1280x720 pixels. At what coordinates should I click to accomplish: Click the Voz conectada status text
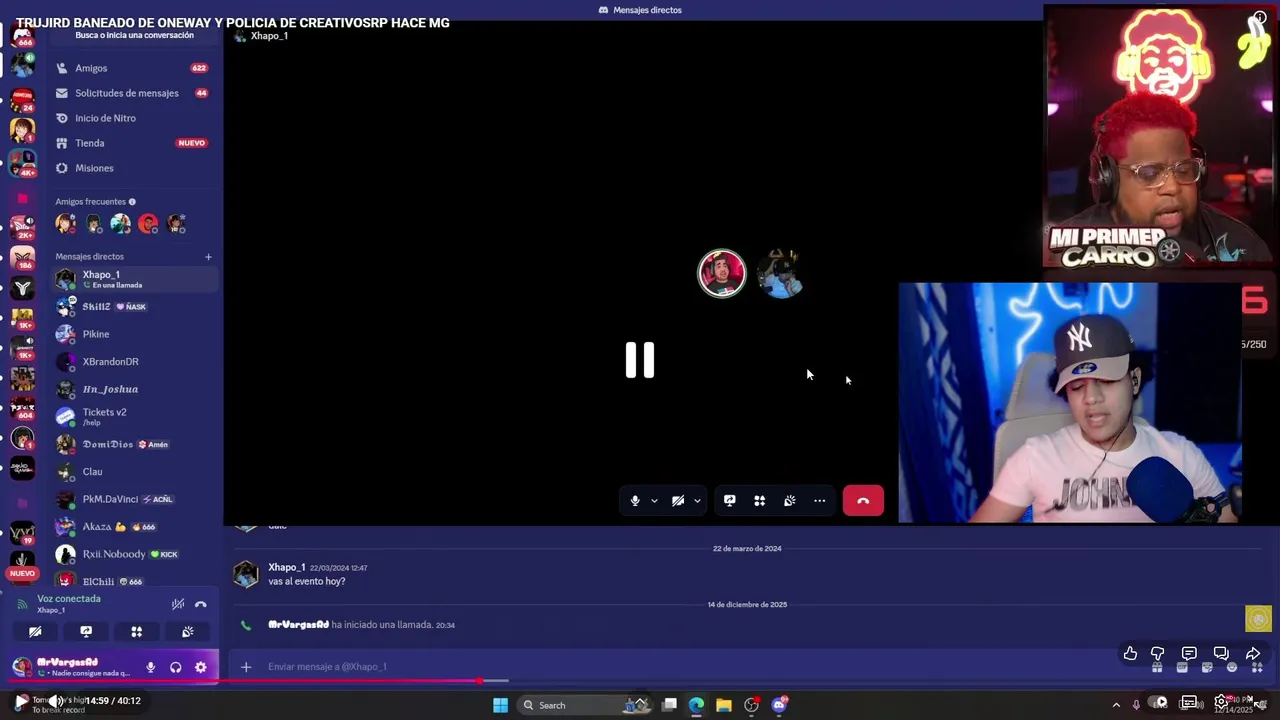click(x=69, y=599)
